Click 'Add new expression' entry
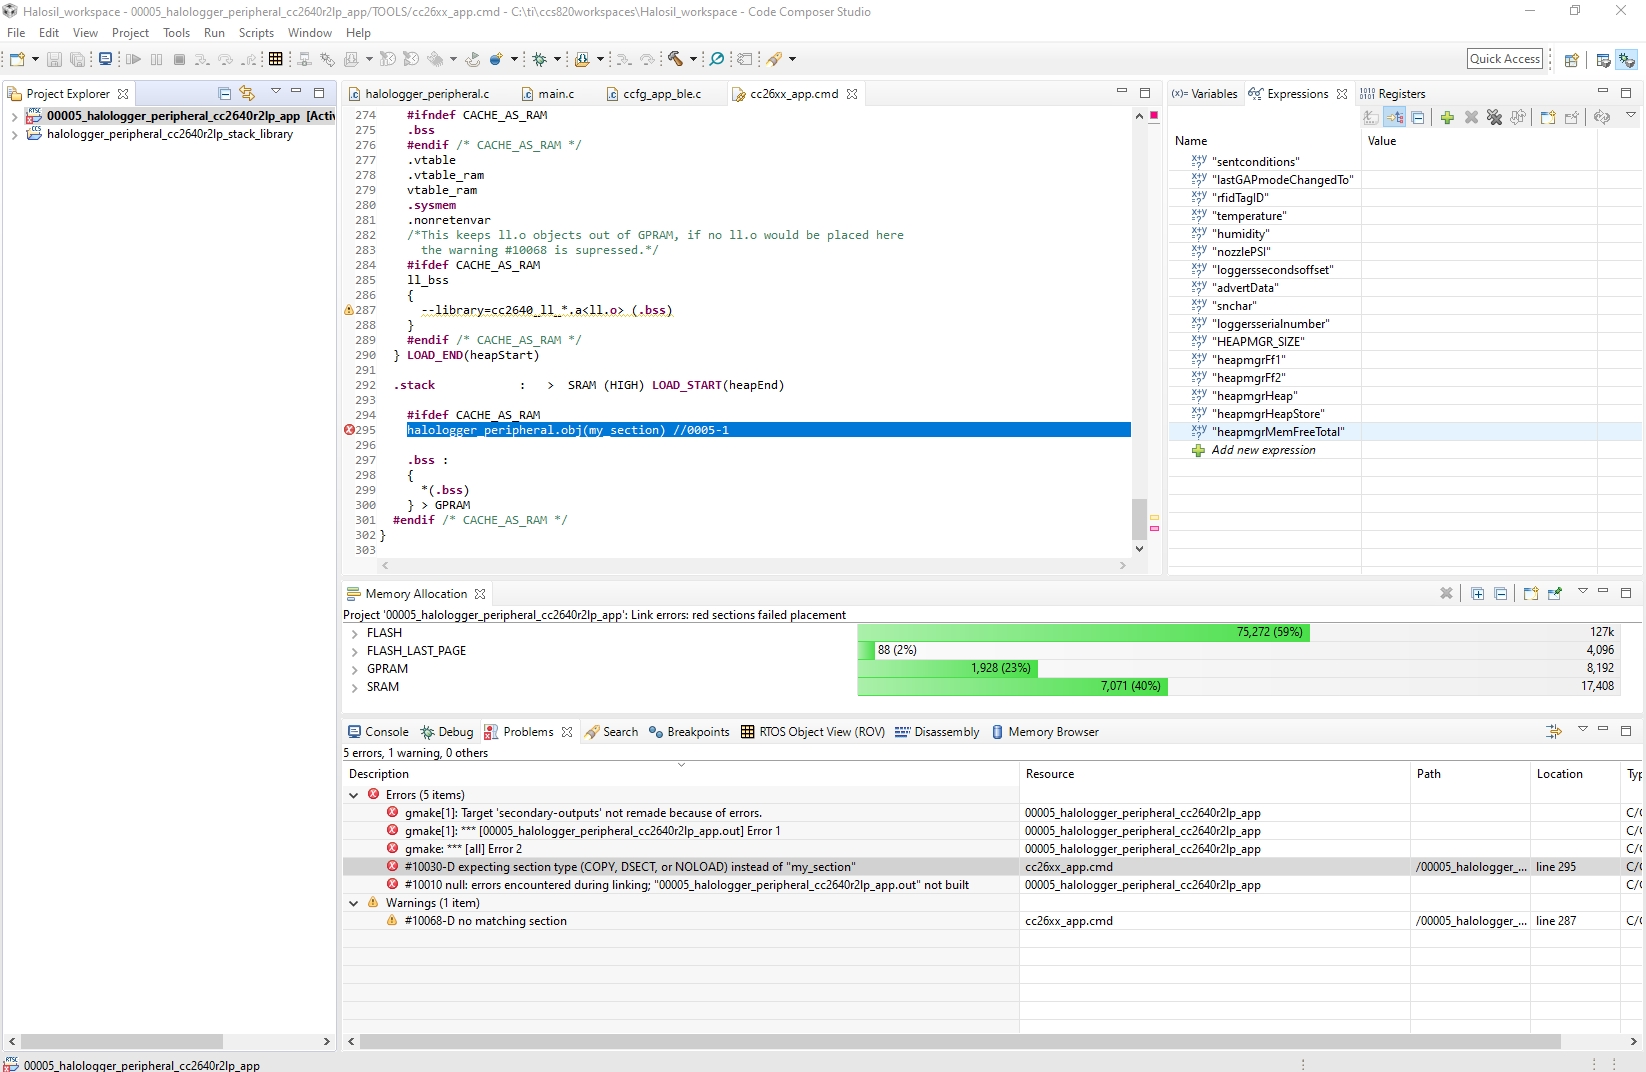 [x=1263, y=450]
